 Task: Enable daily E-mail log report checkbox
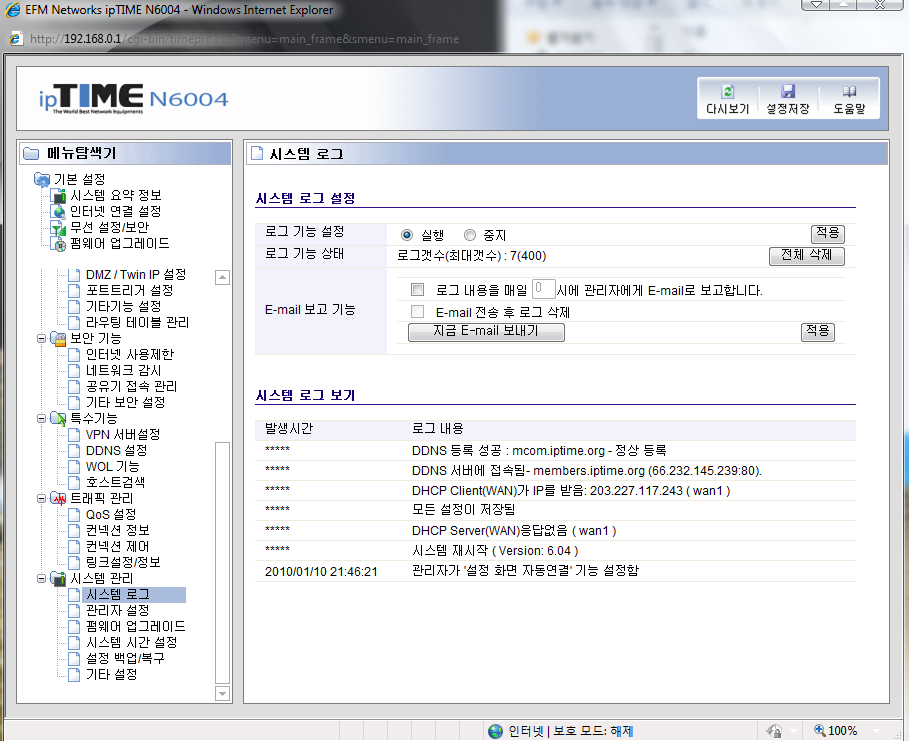(x=418, y=290)
